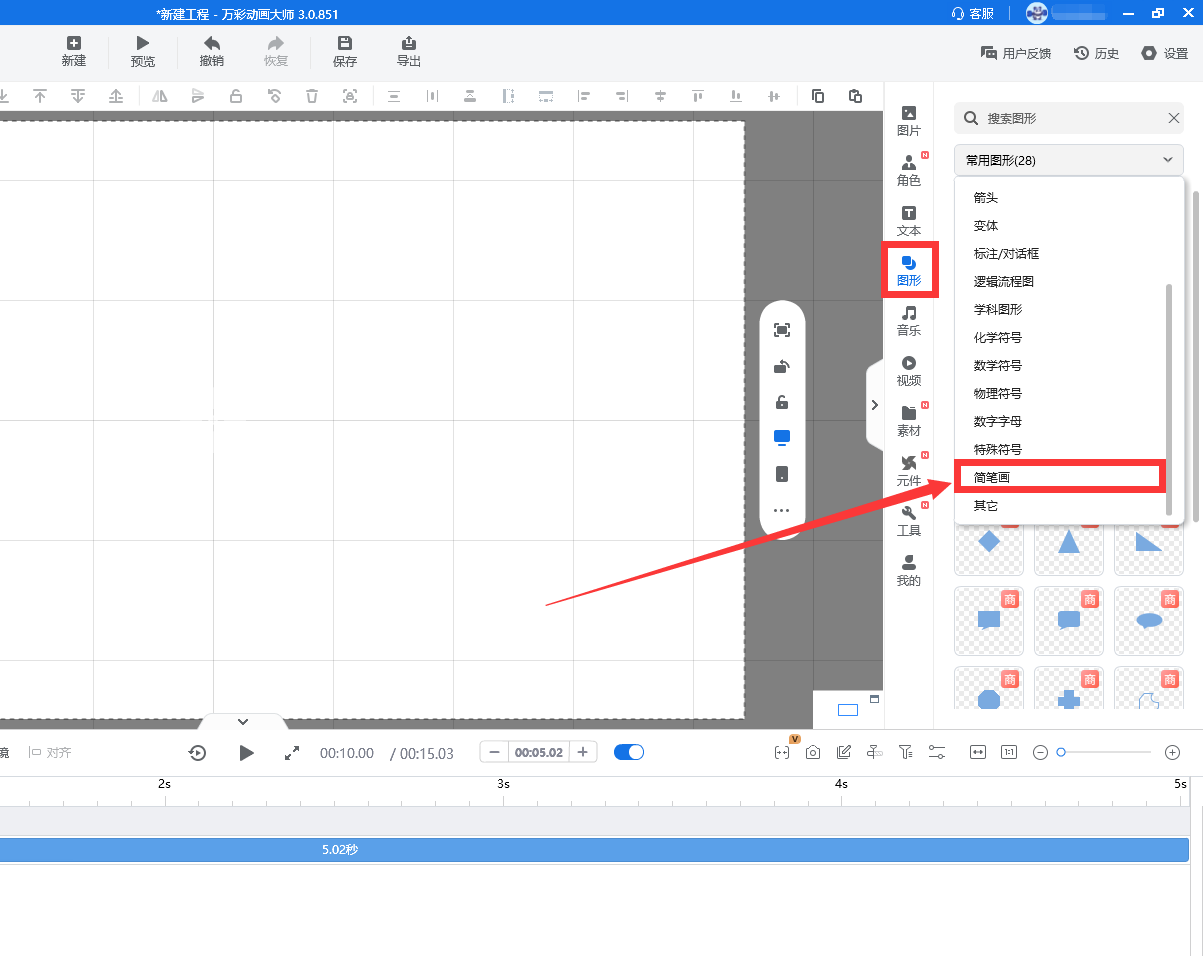Select the desktop landscape display icon
Viewport: 1203px width, 956px height.
[x=782, y=438]
